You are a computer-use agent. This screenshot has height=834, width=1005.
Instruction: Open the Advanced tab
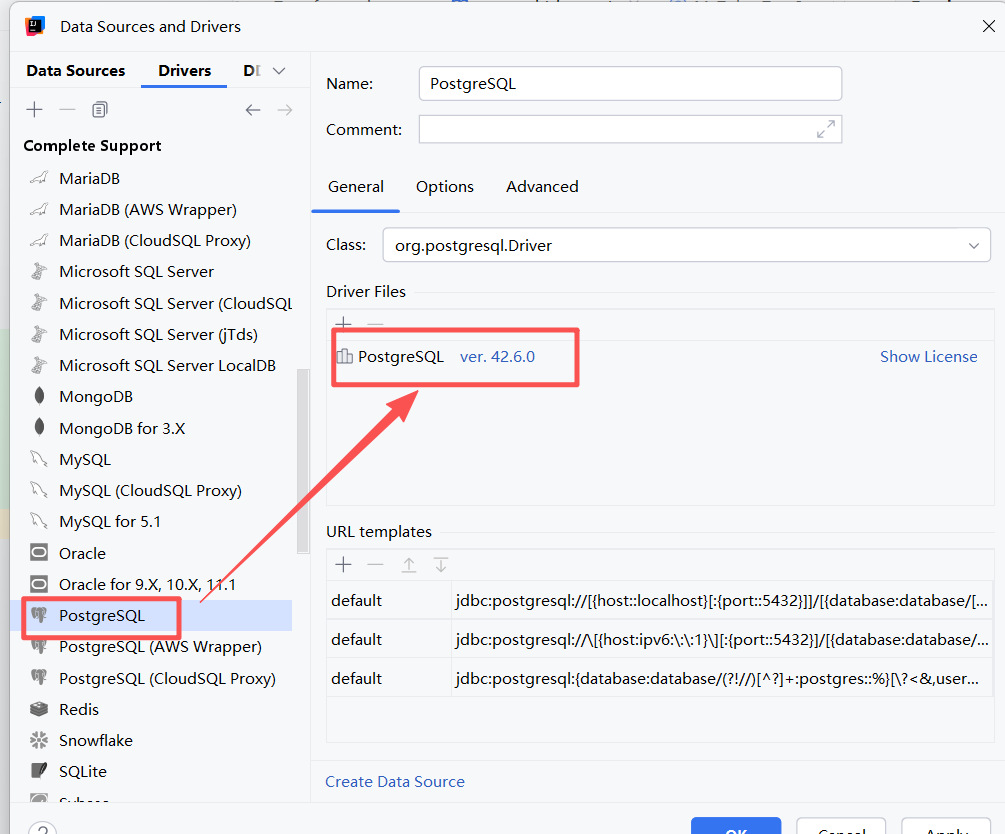point(542,187)
